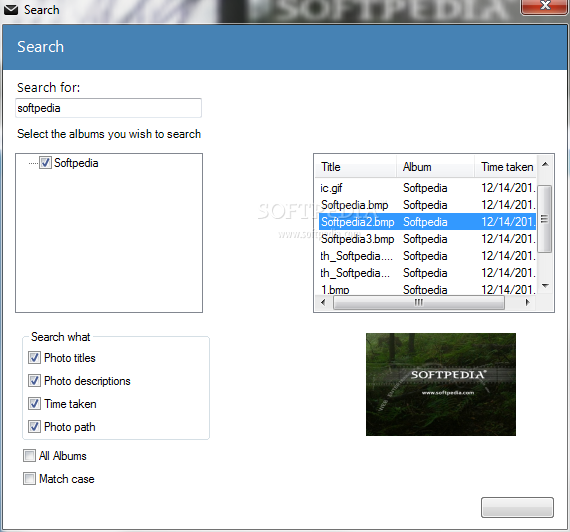Select the ic.gif result row
This screenshot has height=532, width=570.
tap(427, 188)
